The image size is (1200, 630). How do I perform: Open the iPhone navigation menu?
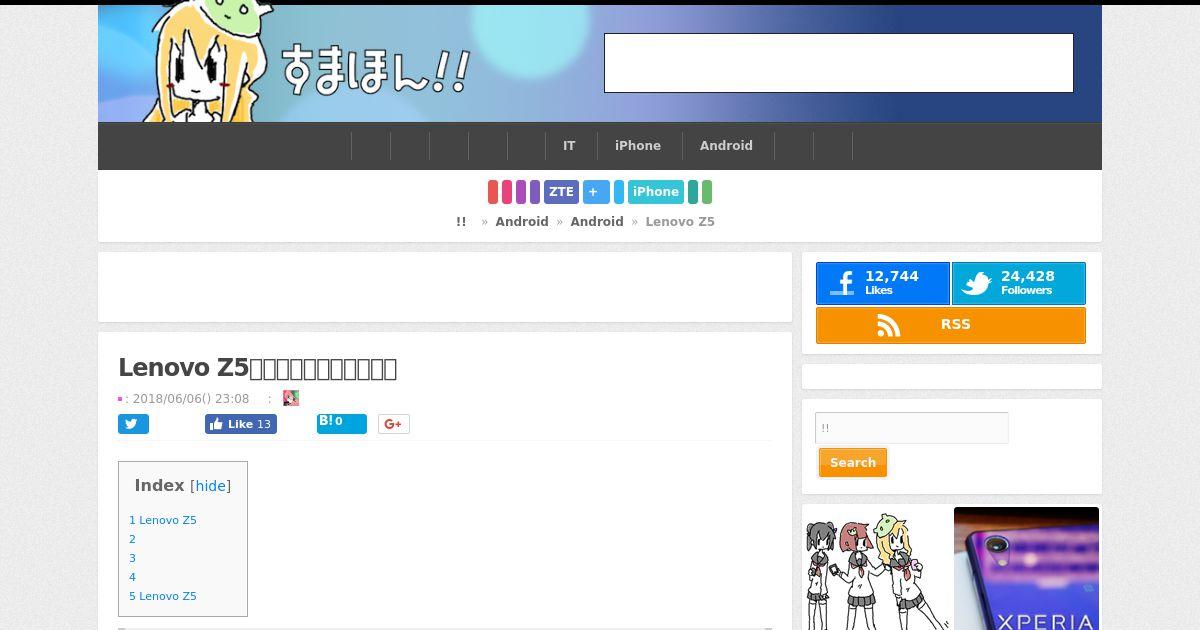(x=638, y=146)
